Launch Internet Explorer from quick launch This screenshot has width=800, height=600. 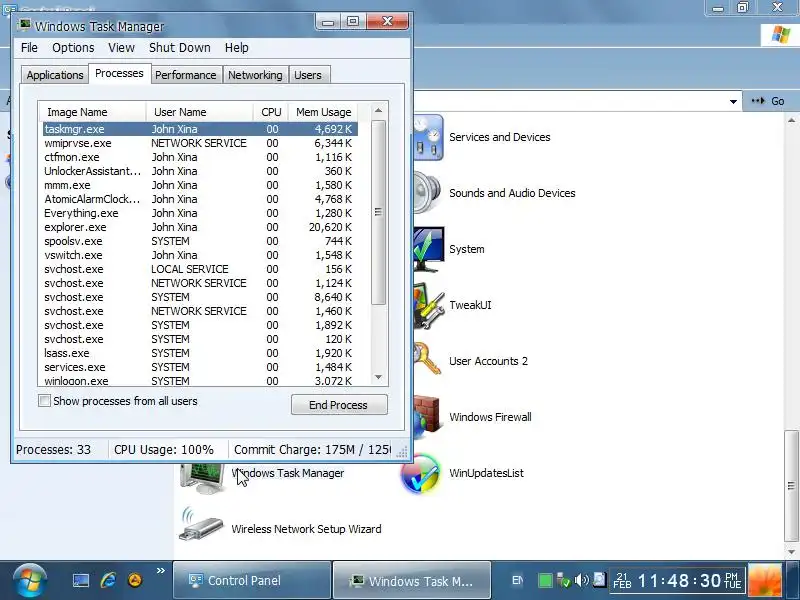pyautogui.click(x=108, y=581)
